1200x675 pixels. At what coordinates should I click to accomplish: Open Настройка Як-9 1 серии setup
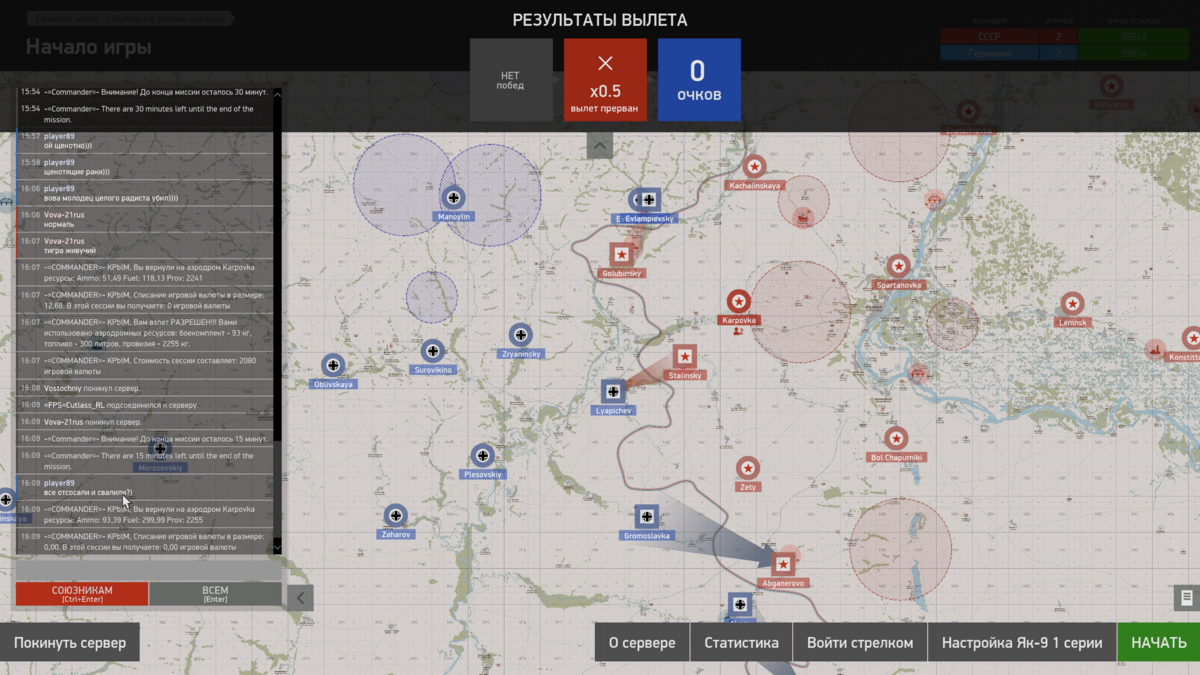(x=1022, y=643)
